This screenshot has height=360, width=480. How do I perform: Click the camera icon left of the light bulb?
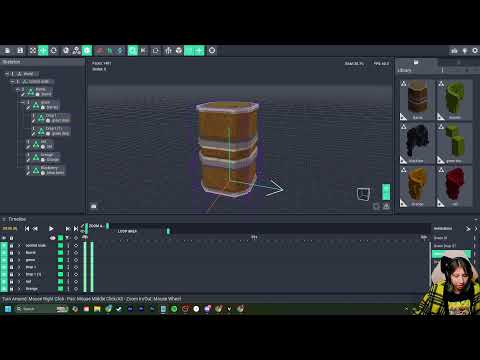pos(454,51)
